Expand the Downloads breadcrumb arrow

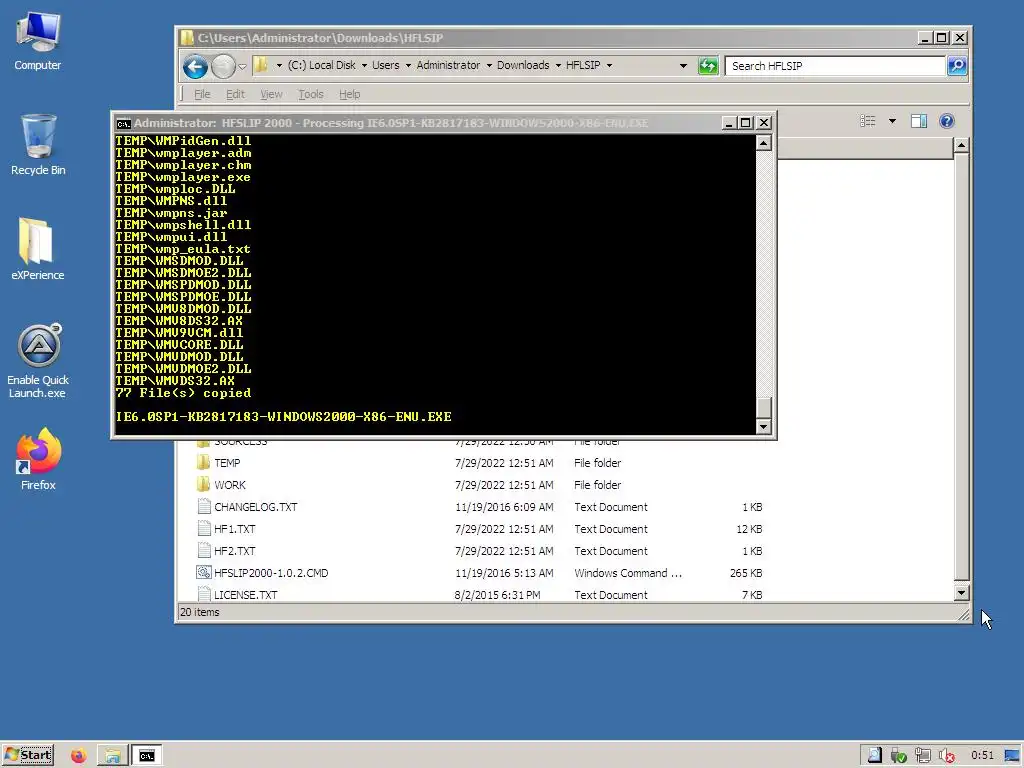click(558, 65)
